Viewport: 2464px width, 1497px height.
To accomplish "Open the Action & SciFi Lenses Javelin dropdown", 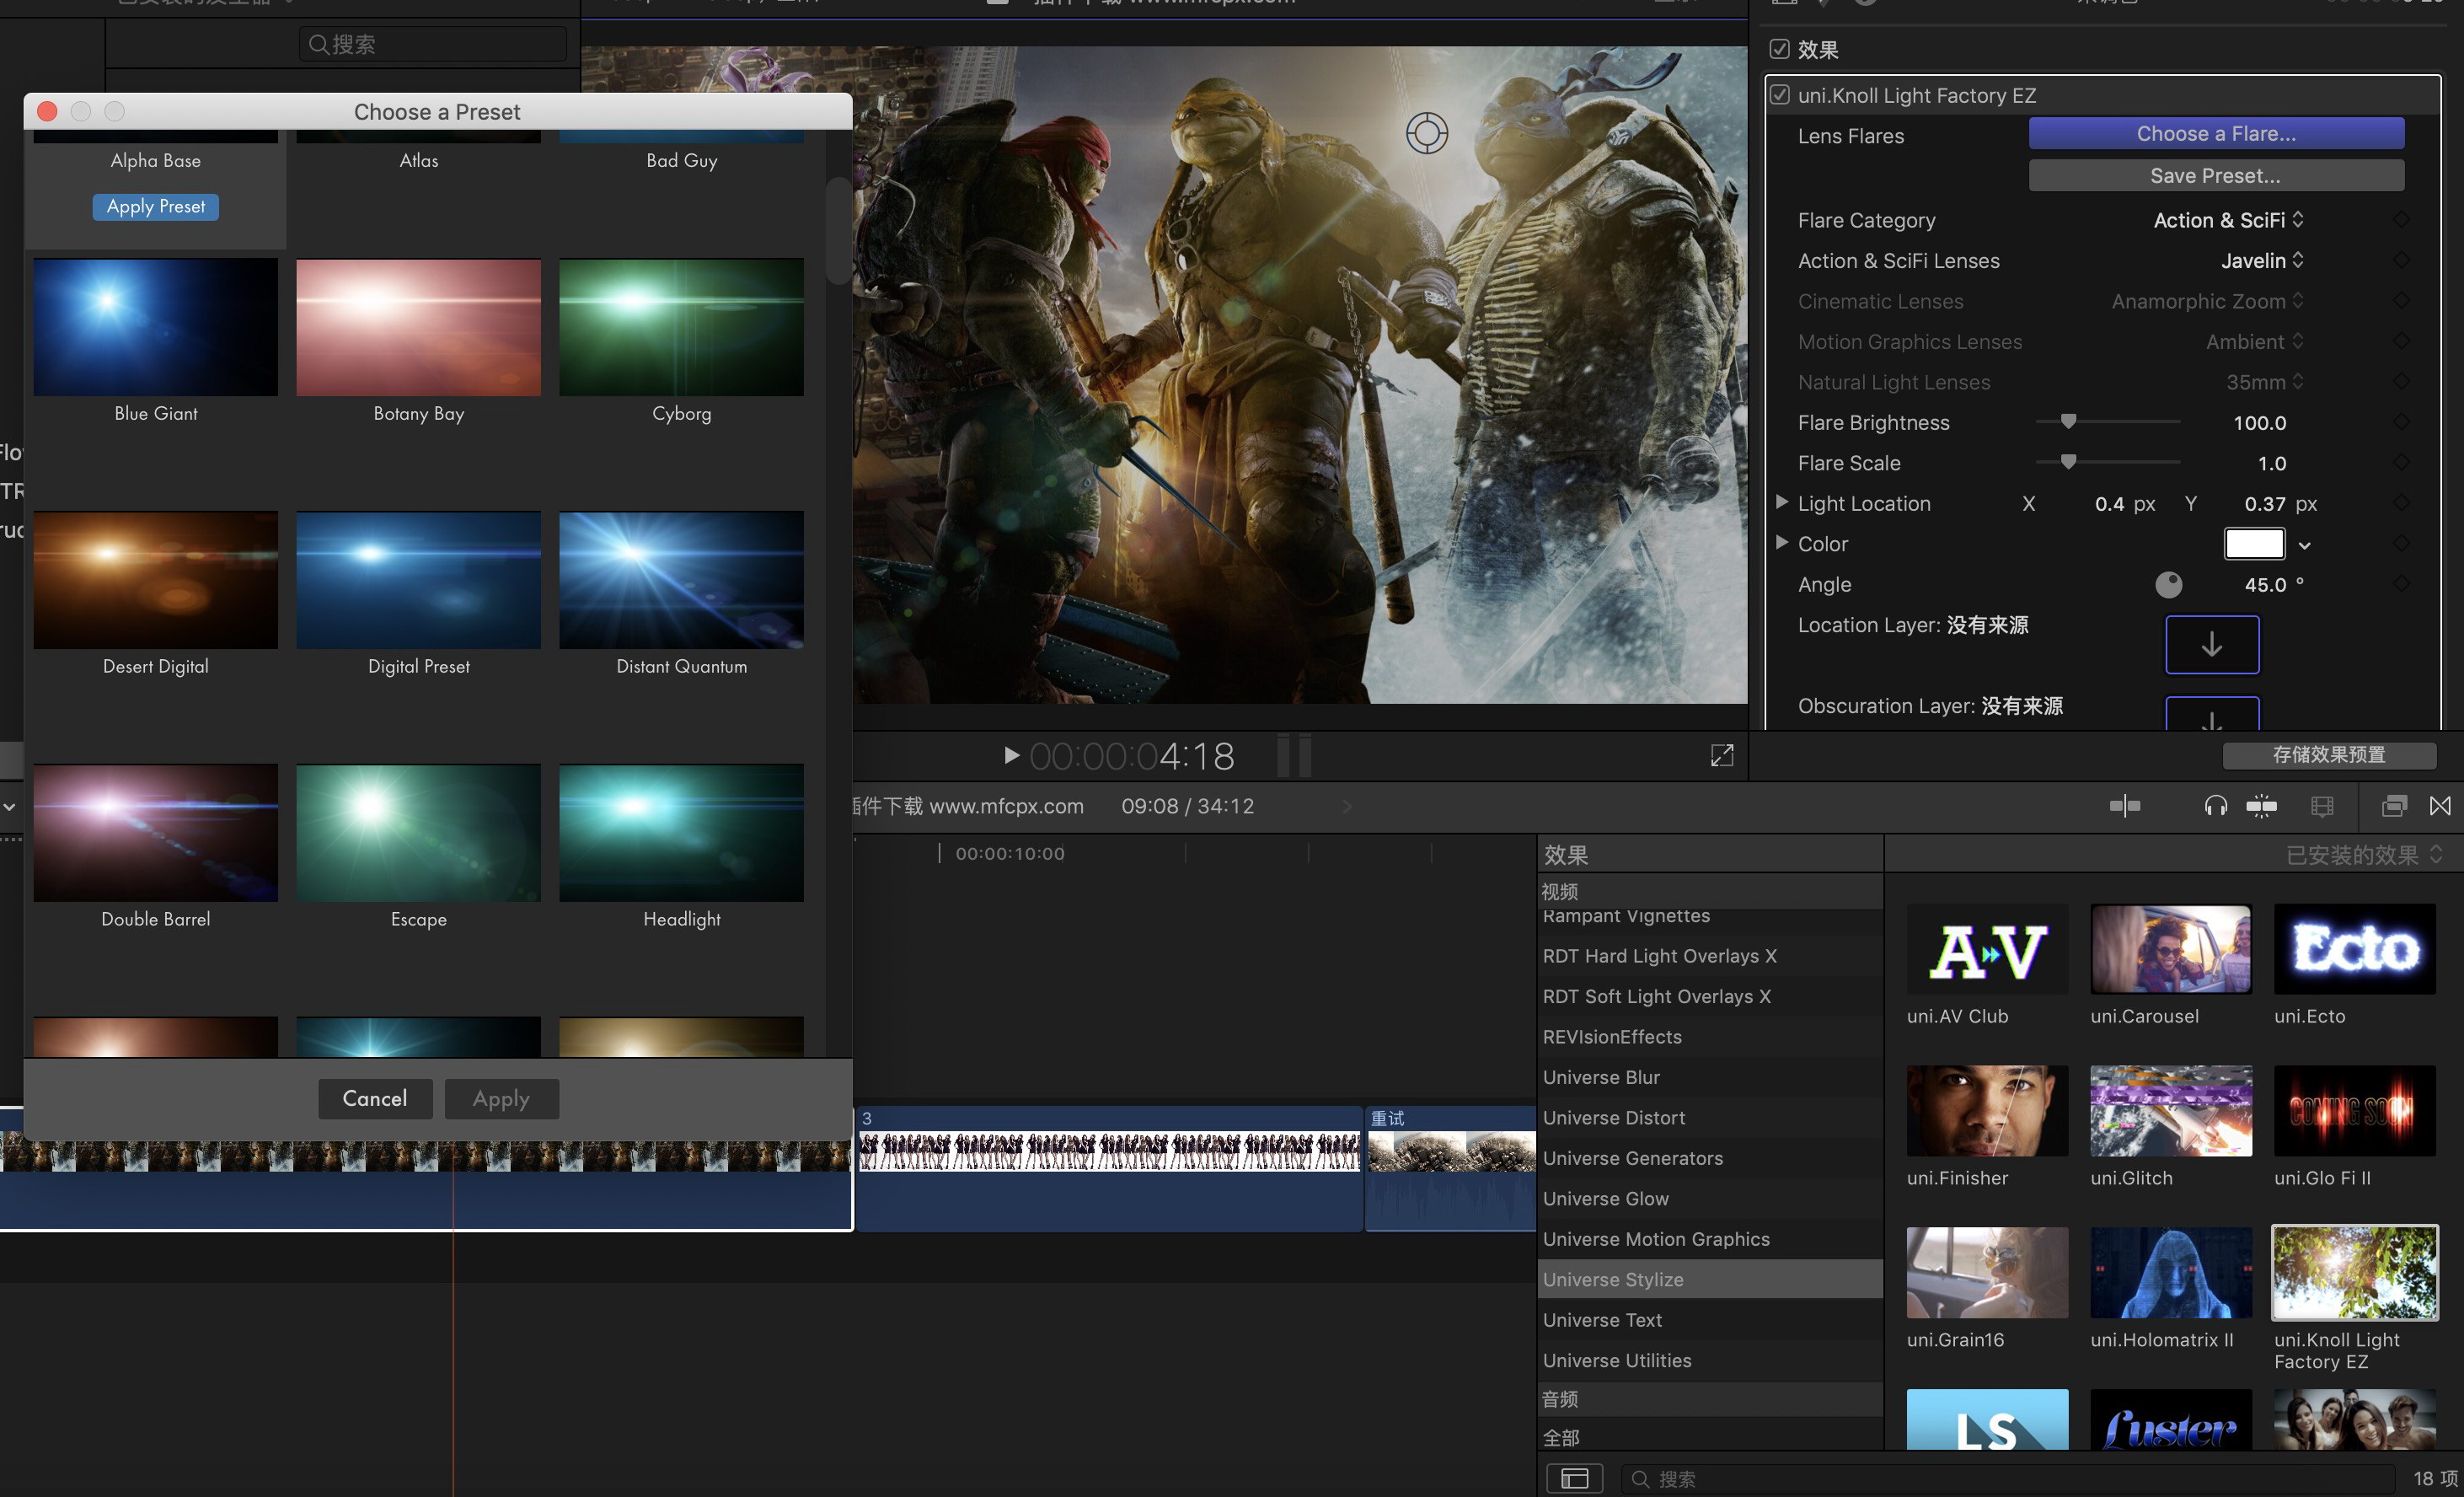I will point(2261,261).
